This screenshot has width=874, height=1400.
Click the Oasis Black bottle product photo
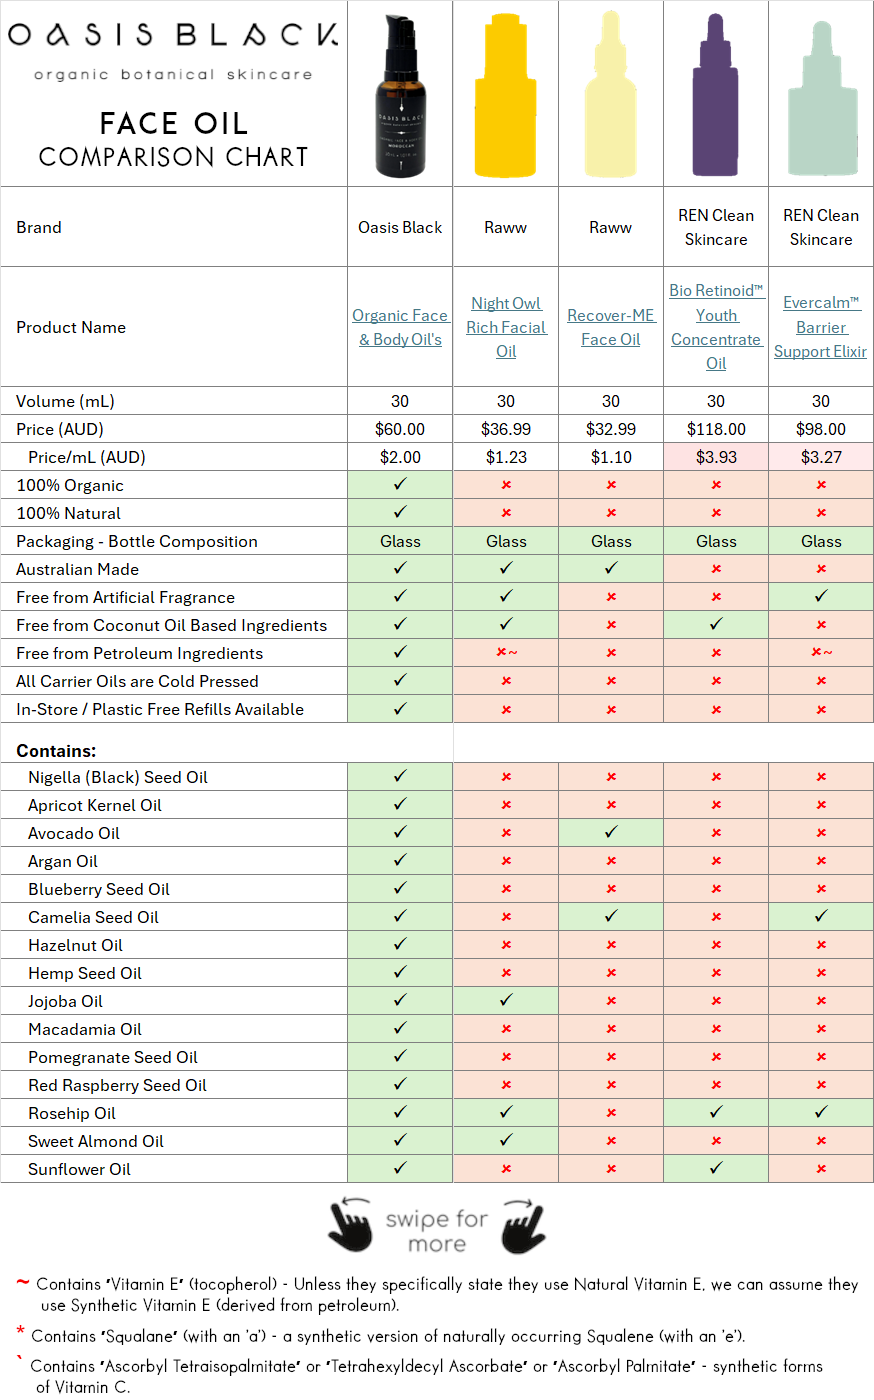click(400, 96)
